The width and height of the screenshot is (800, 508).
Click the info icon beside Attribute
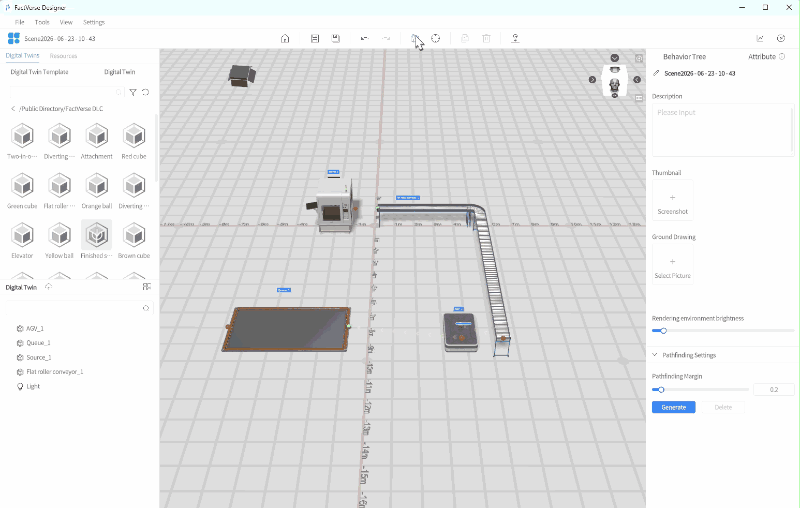pyautogui.click(x=782, y=57)
